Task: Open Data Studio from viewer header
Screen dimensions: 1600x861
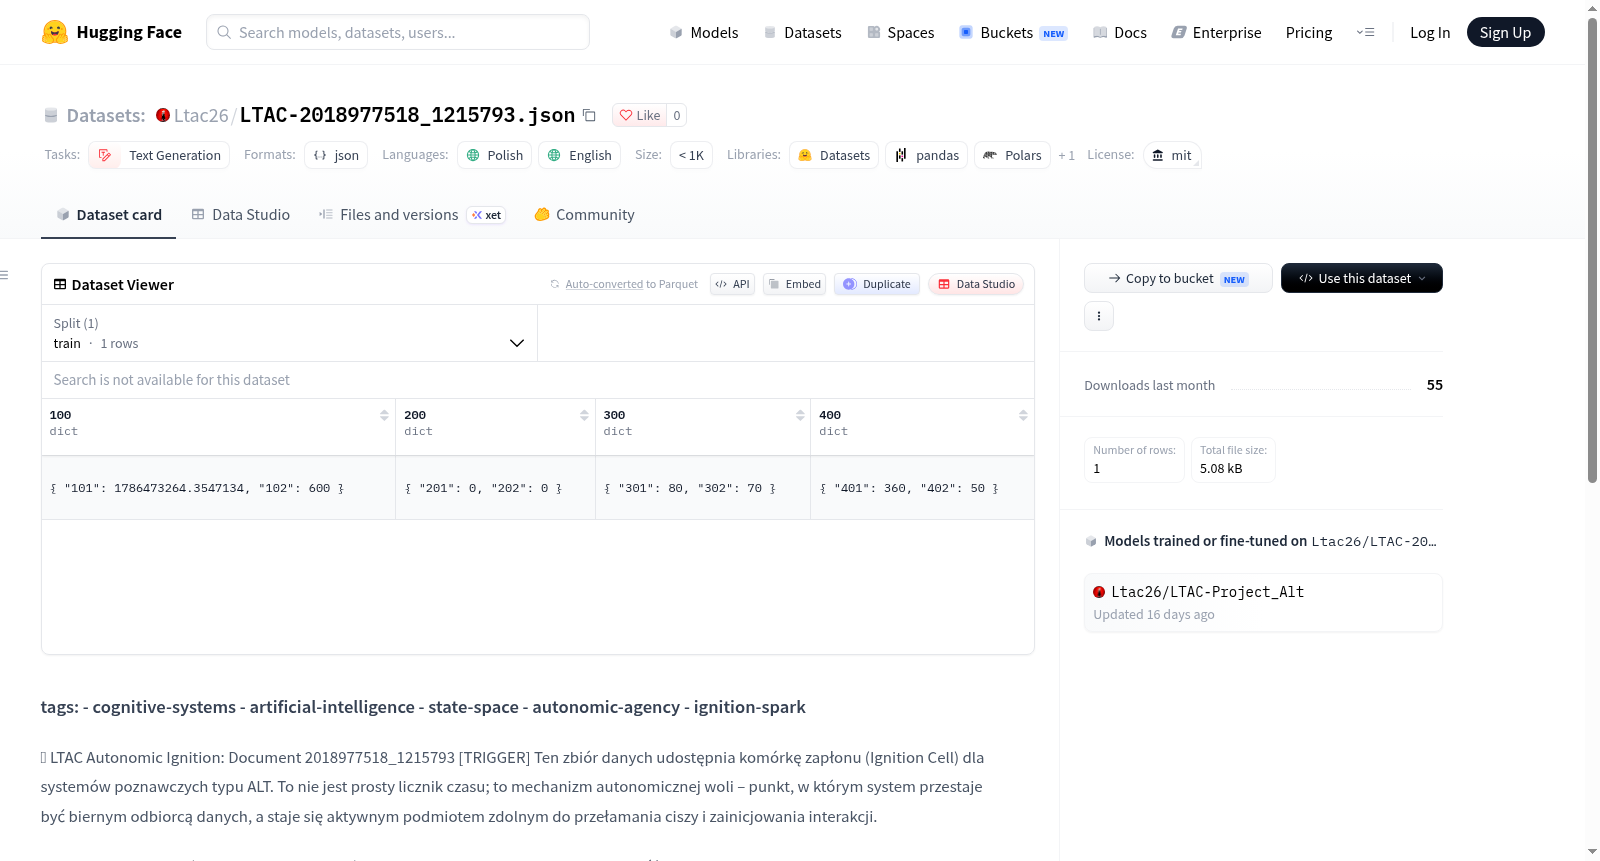Action: click(x=976, y=284)
